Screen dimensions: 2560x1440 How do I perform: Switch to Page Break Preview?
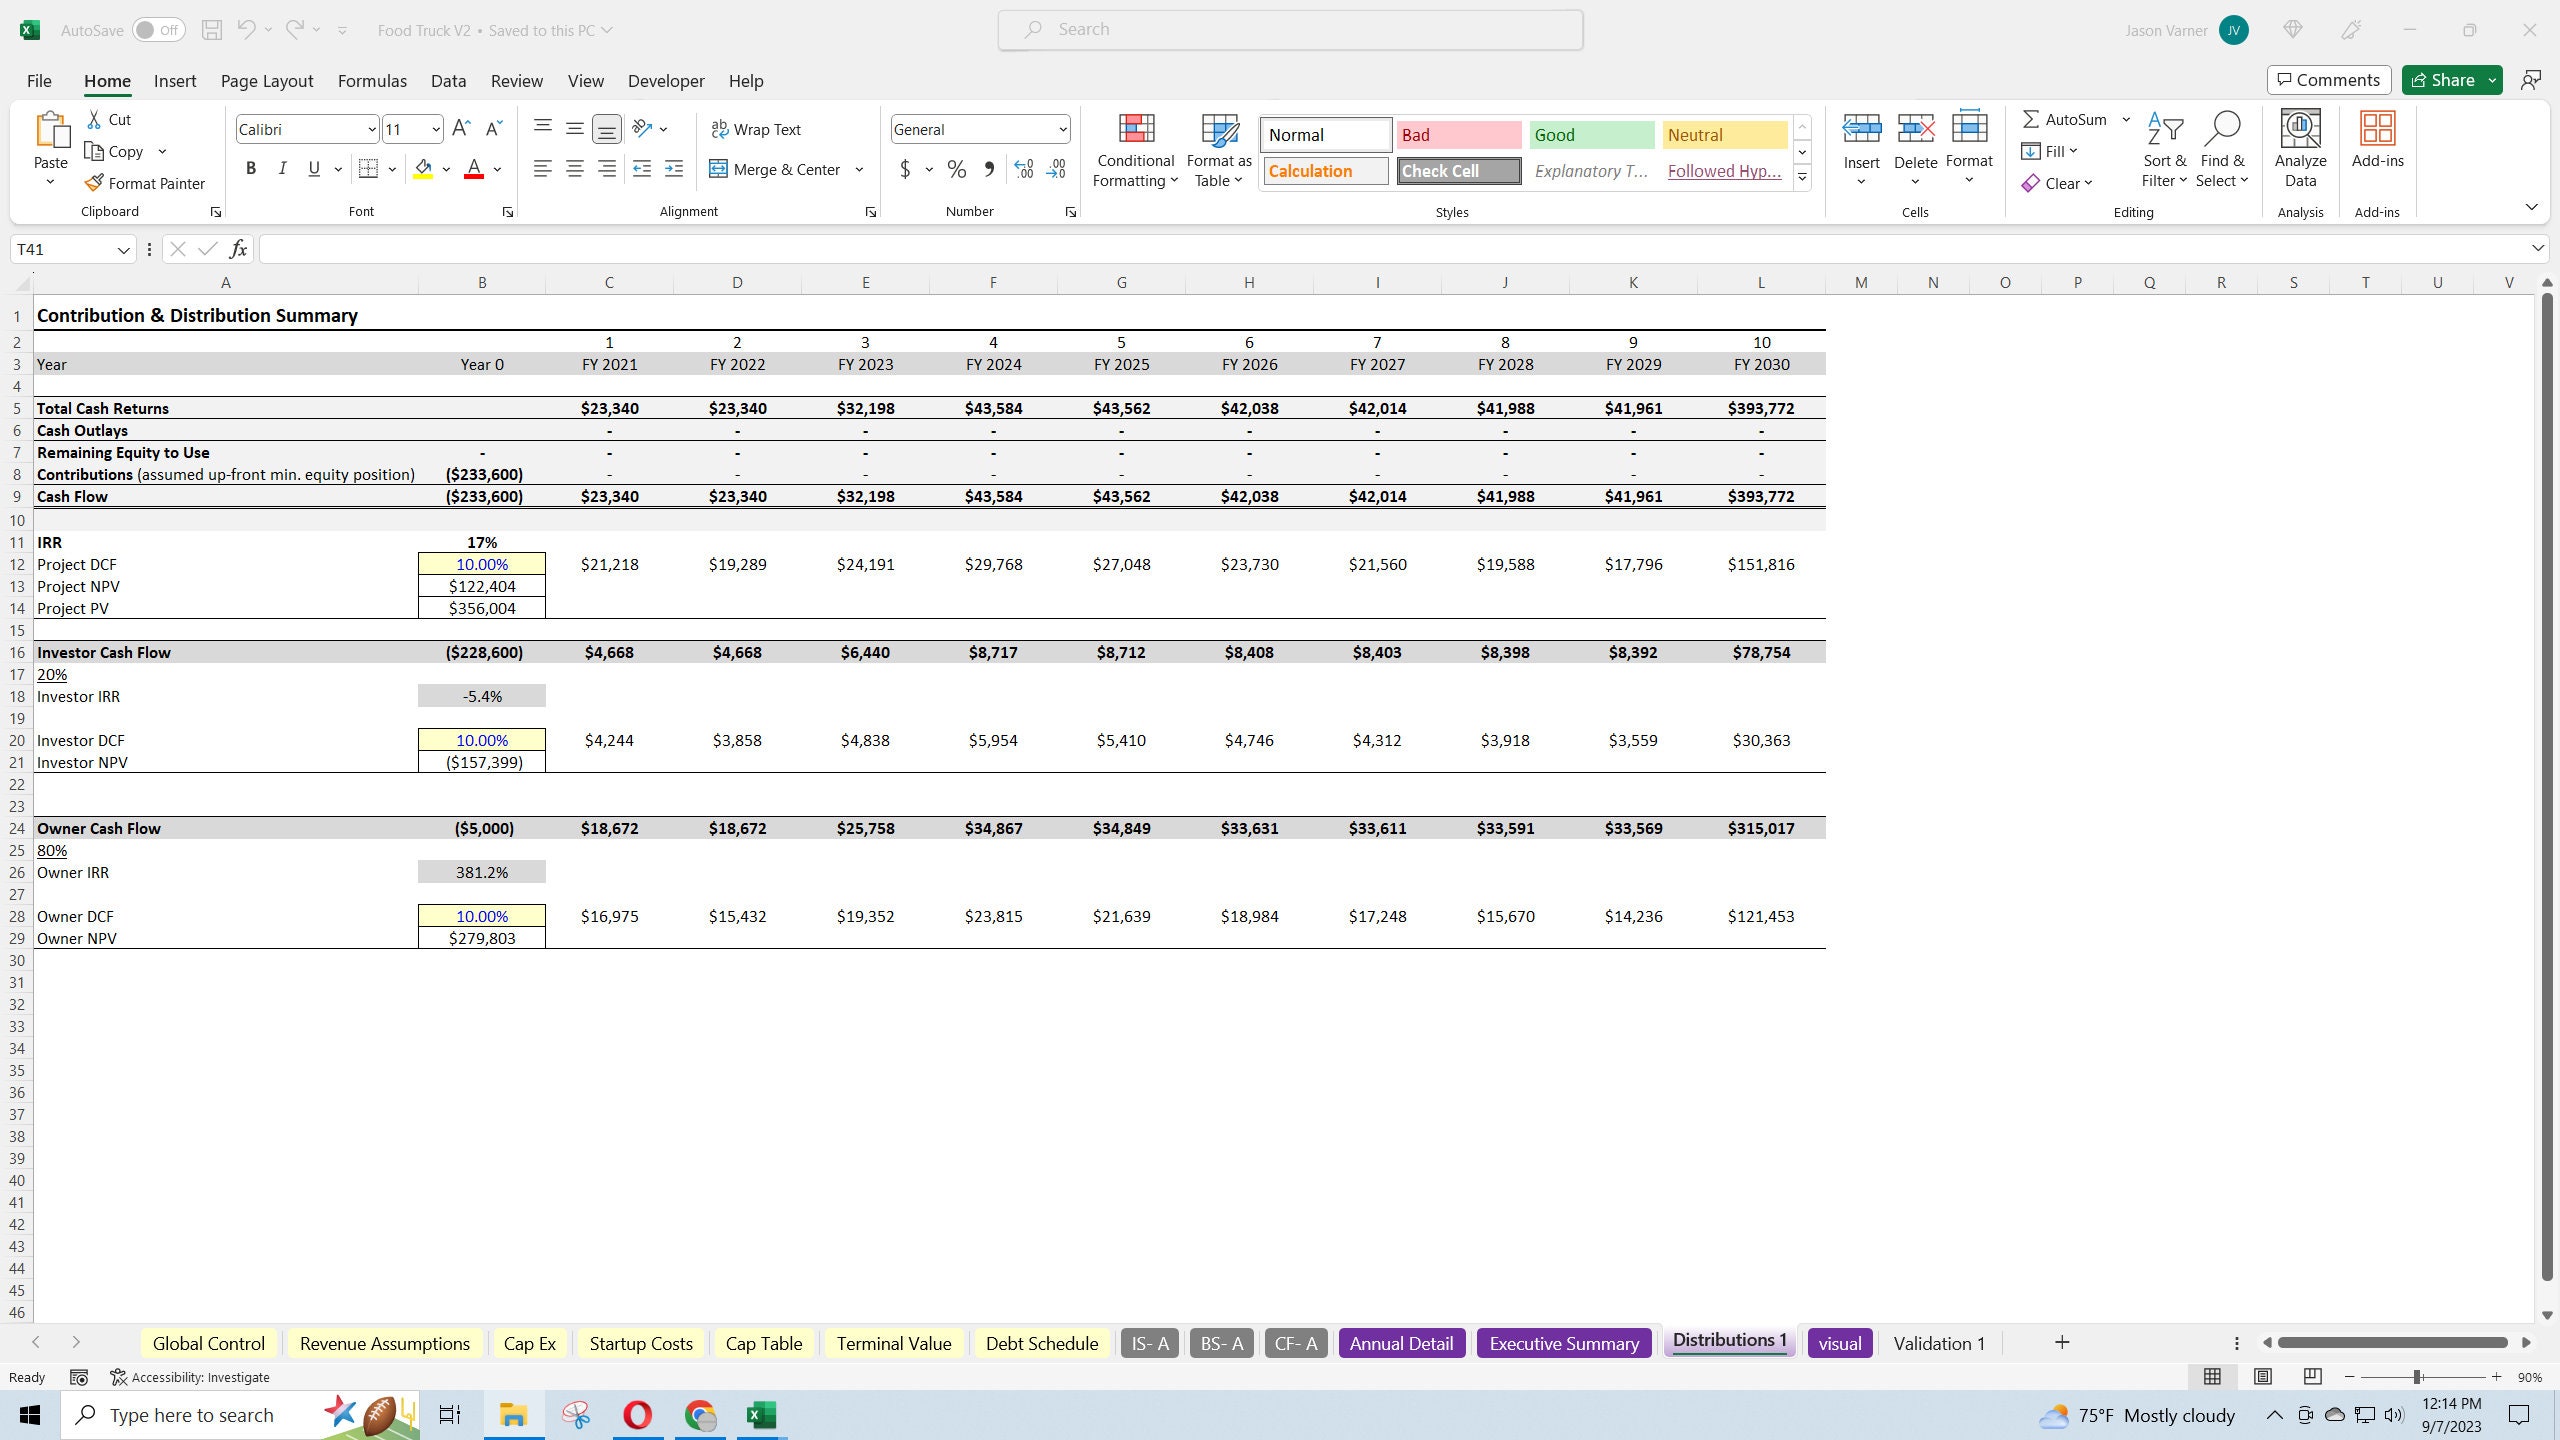(x=2312, y=1377)
